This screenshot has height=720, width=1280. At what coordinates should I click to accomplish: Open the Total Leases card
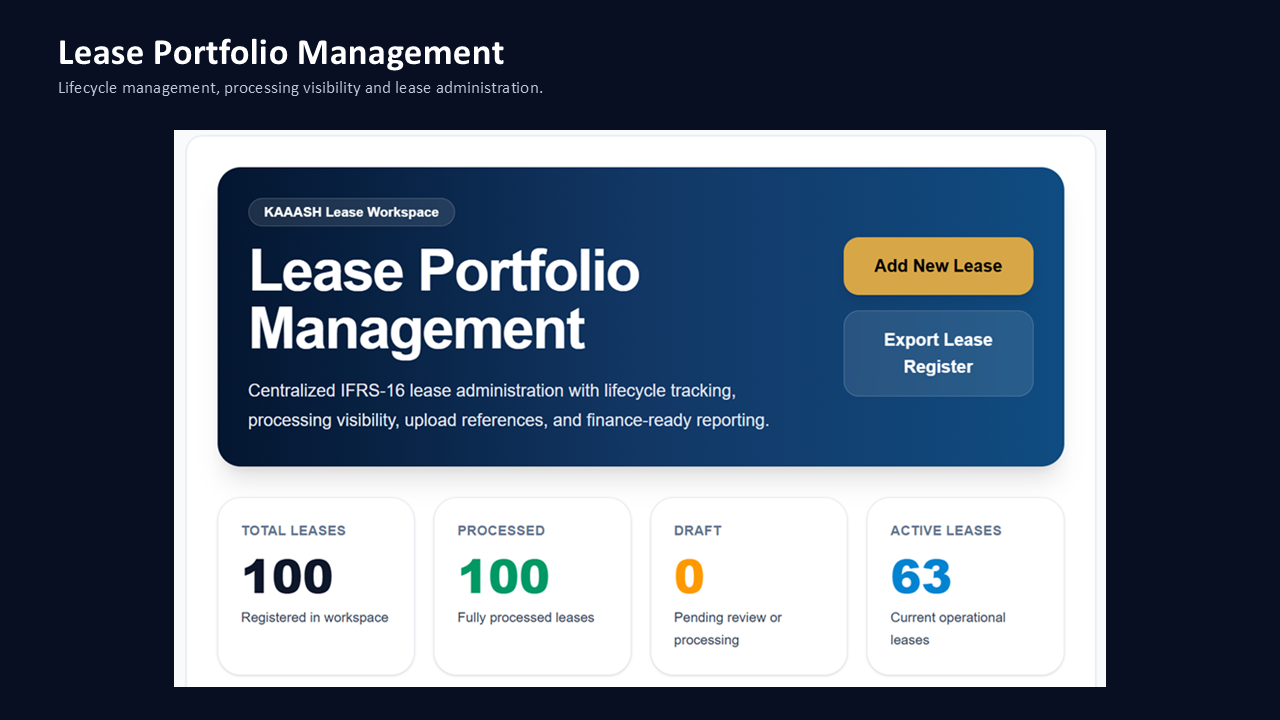point(316,586)
